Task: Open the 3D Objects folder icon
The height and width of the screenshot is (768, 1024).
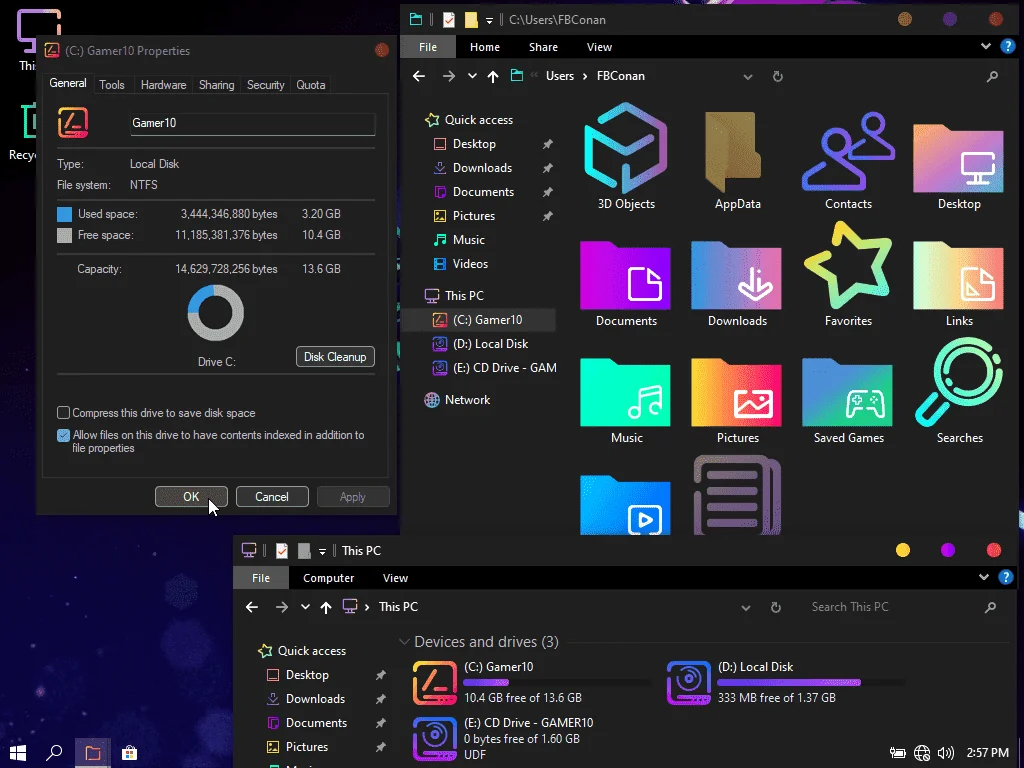Action: (626, 148)
